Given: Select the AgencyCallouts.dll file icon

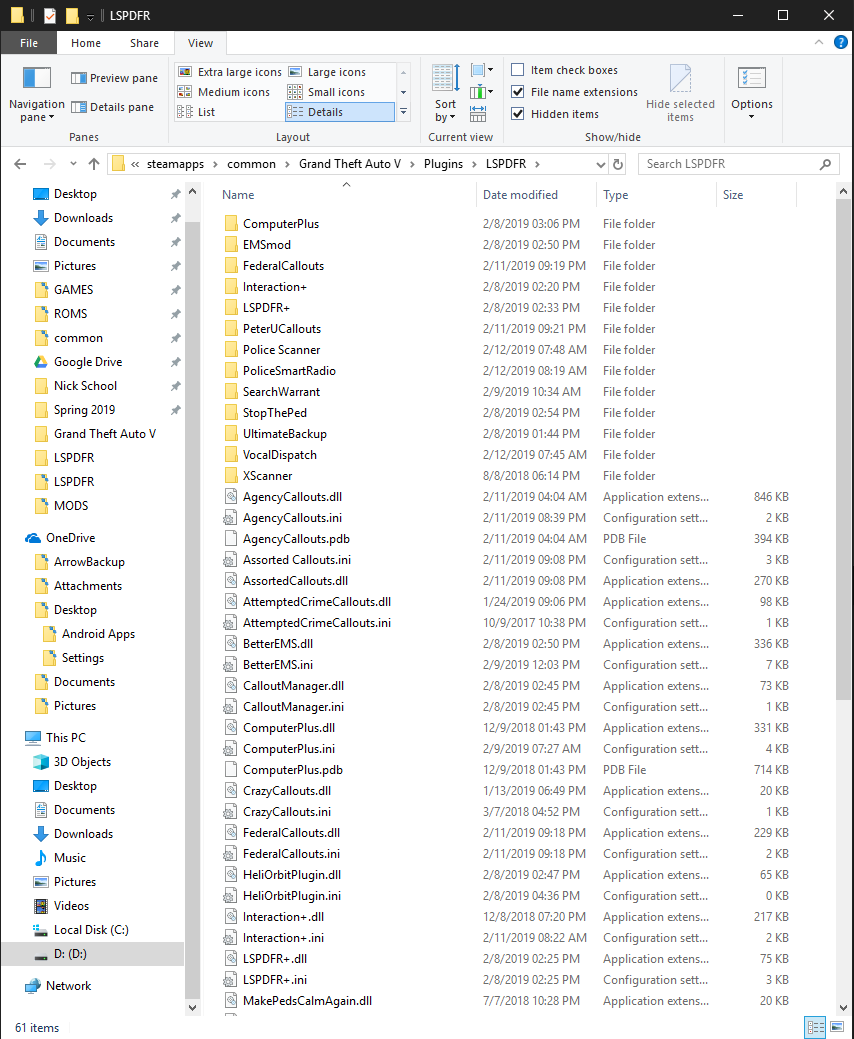Looking at the screenshot, I should click(x=231, y=497).
